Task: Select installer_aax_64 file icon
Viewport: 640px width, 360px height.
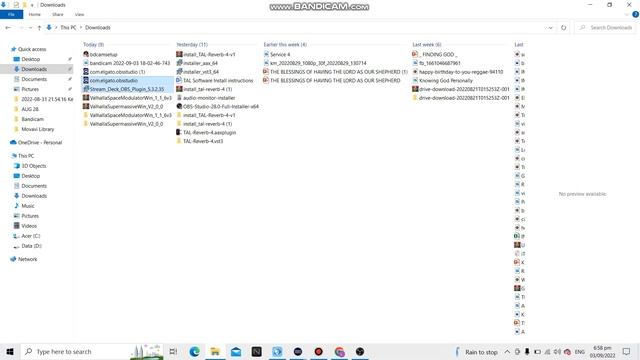Action: [x=179, y=63]
